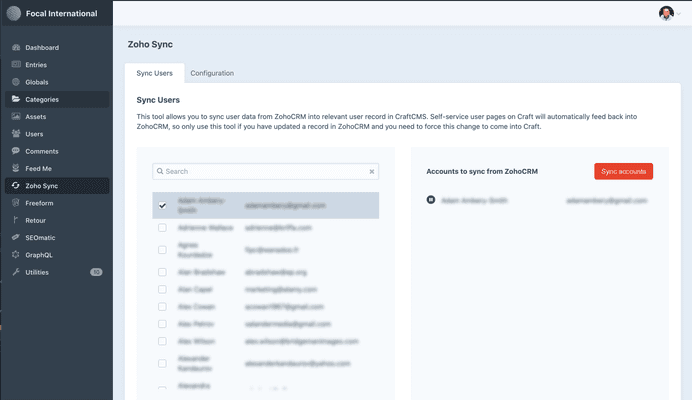Select the Agnes Kourdadze row checkbox
692x400 pixels.
point(162,250)
